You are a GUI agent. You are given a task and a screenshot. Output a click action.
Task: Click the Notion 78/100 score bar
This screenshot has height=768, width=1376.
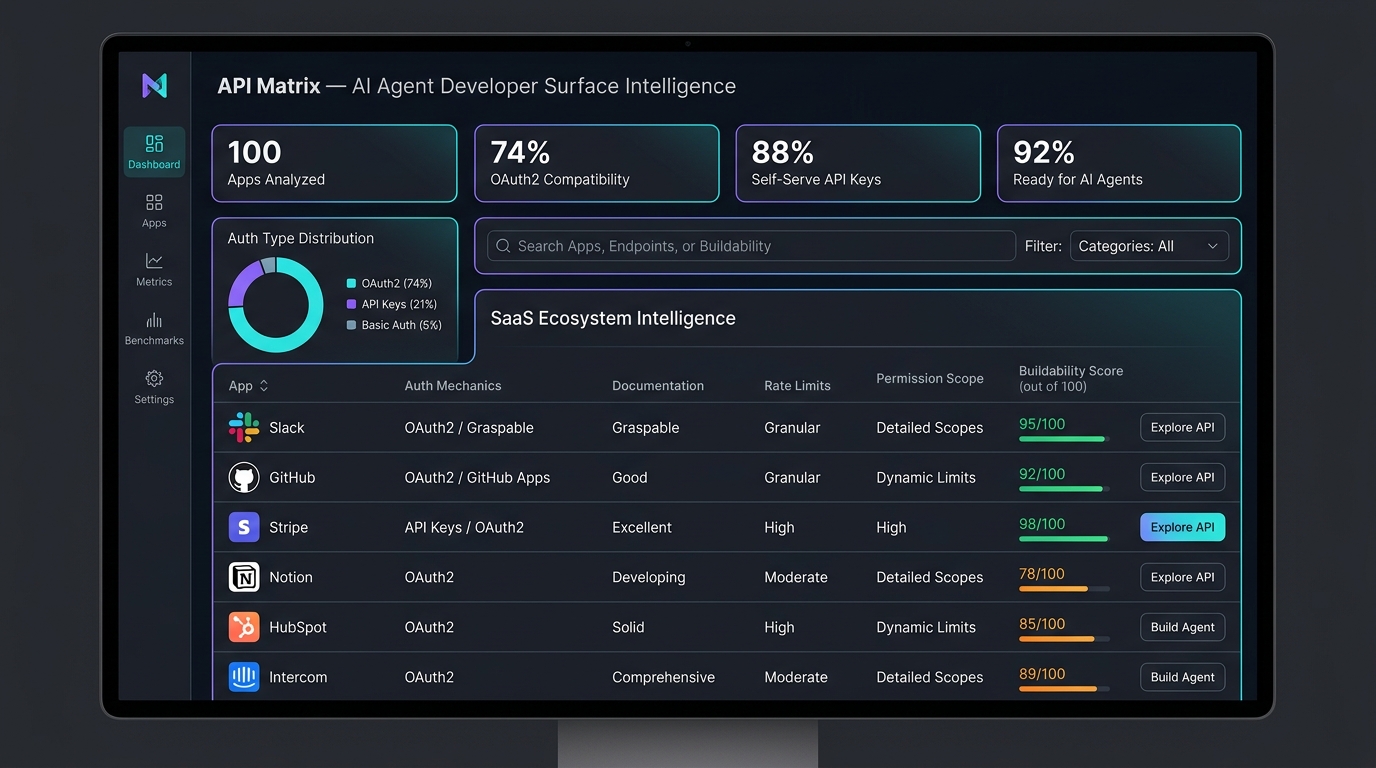(1064, 589)
